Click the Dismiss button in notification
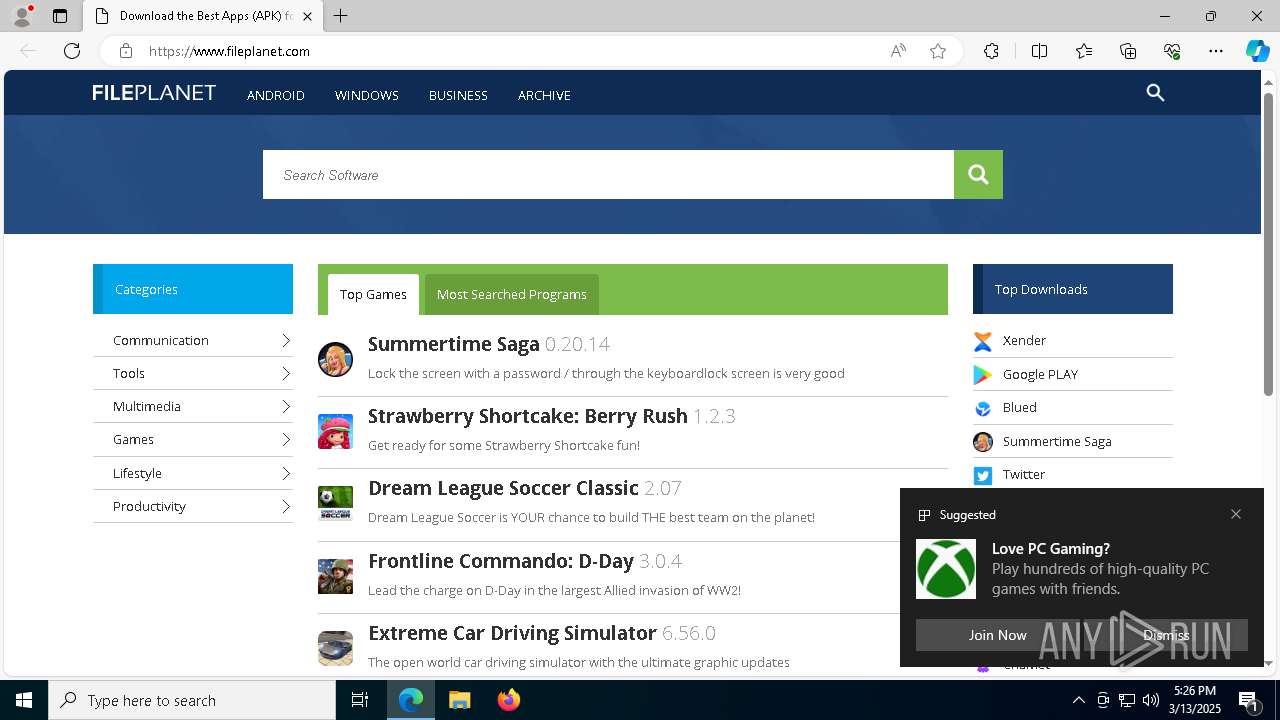This screenshot has width=1280, height=720. [1166, 635]
